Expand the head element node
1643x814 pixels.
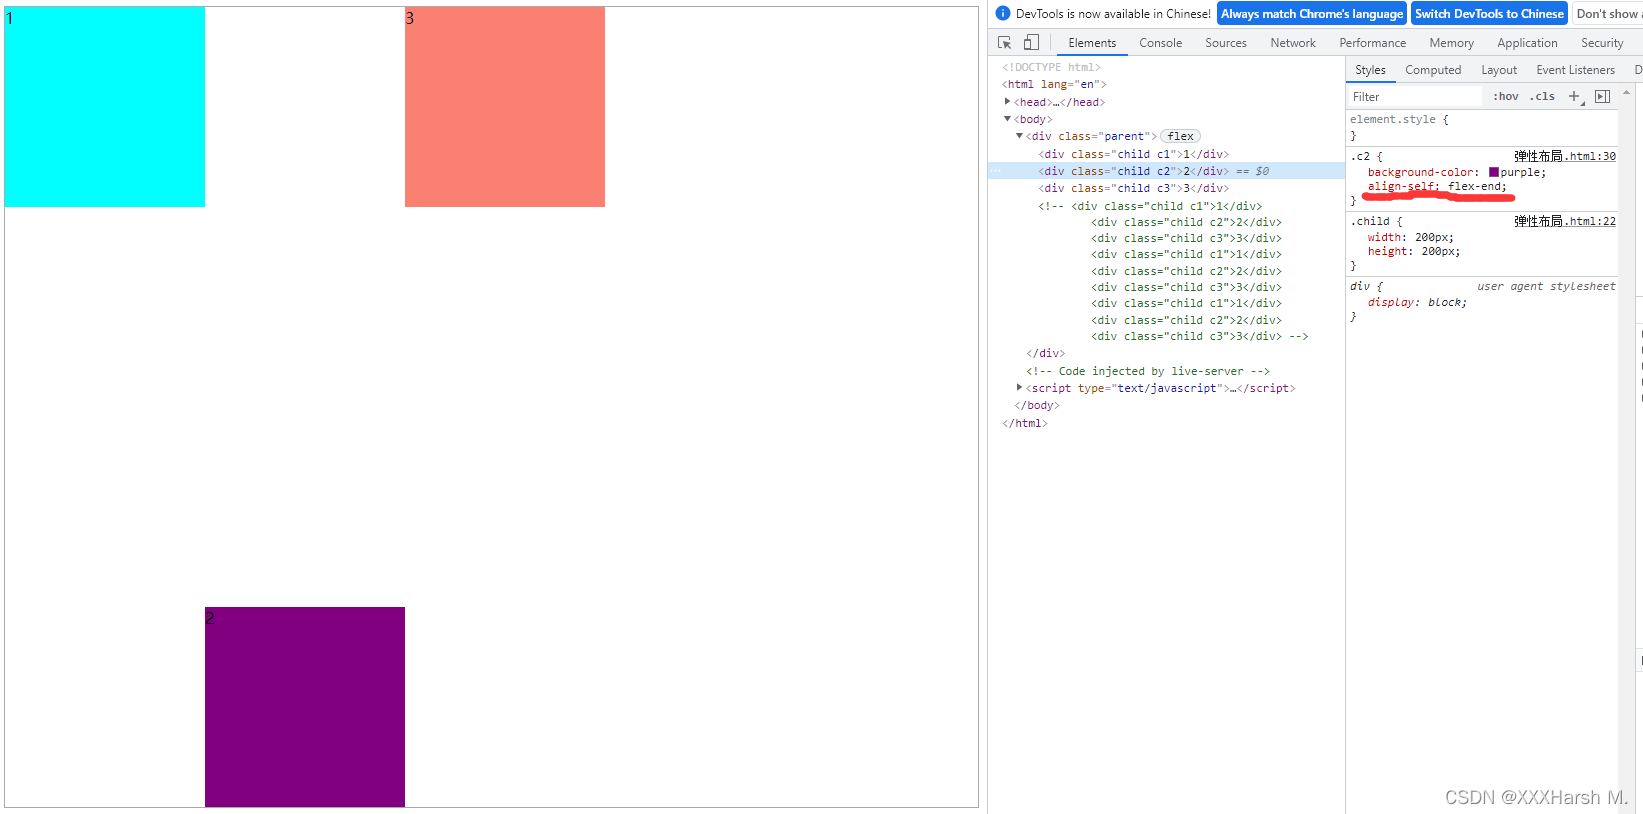click(x=1007, y=102)
